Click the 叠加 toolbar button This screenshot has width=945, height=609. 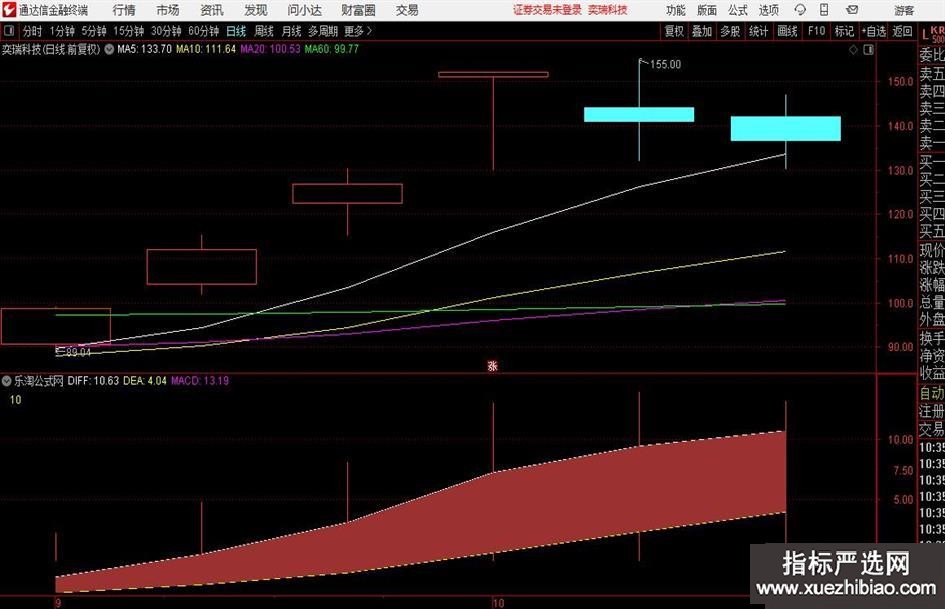click(x=702, y=31)
